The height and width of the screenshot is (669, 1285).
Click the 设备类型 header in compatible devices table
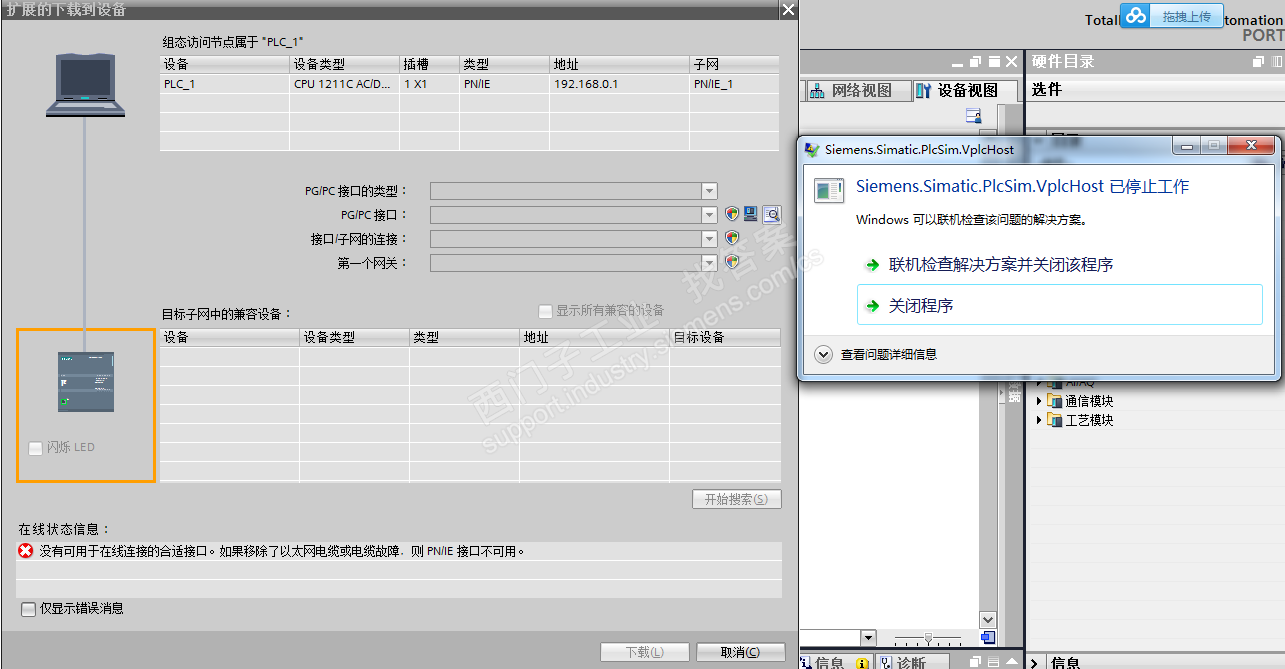tap(354, 338)
